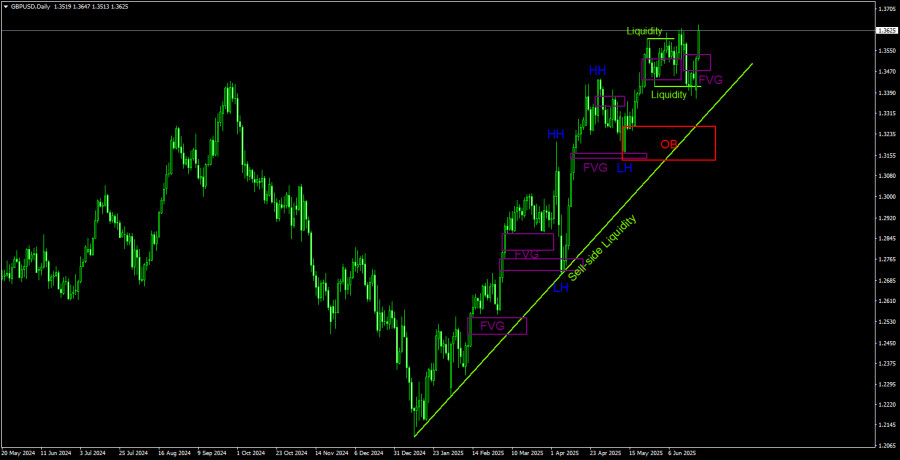Click the 14 Nov 2024 date label
This screenshot has width=900, height=460.
click(330, 453)
